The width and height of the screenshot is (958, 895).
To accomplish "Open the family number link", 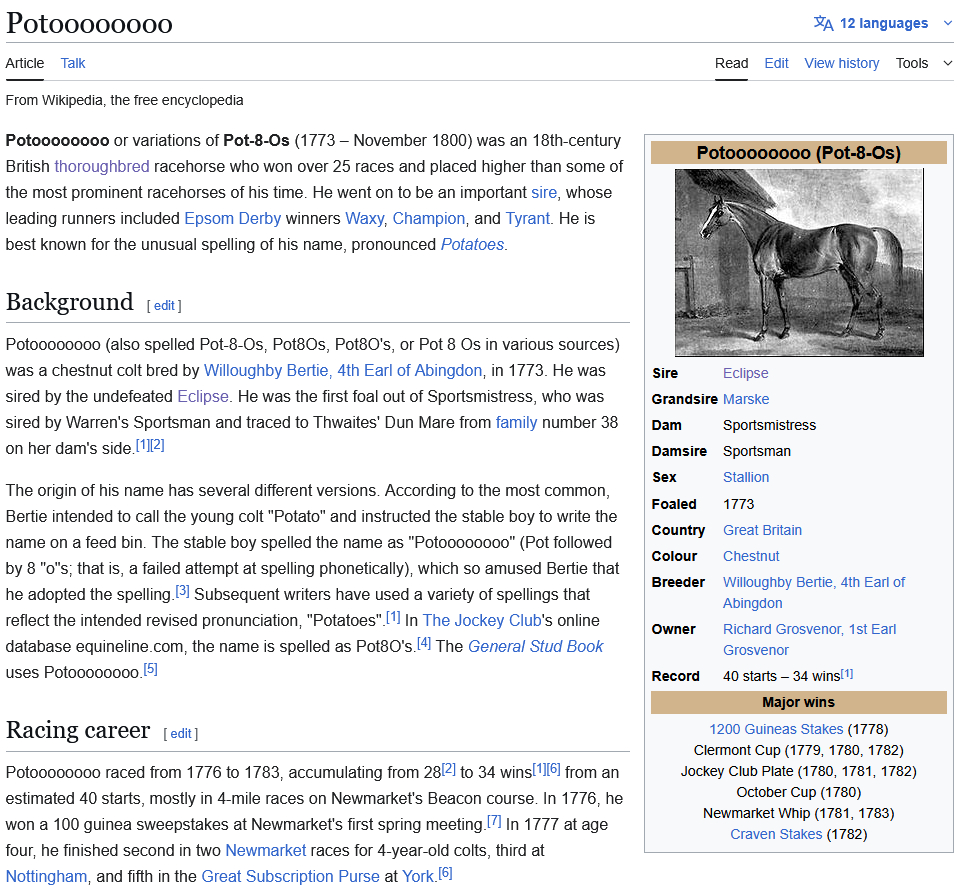I will 516,422.
